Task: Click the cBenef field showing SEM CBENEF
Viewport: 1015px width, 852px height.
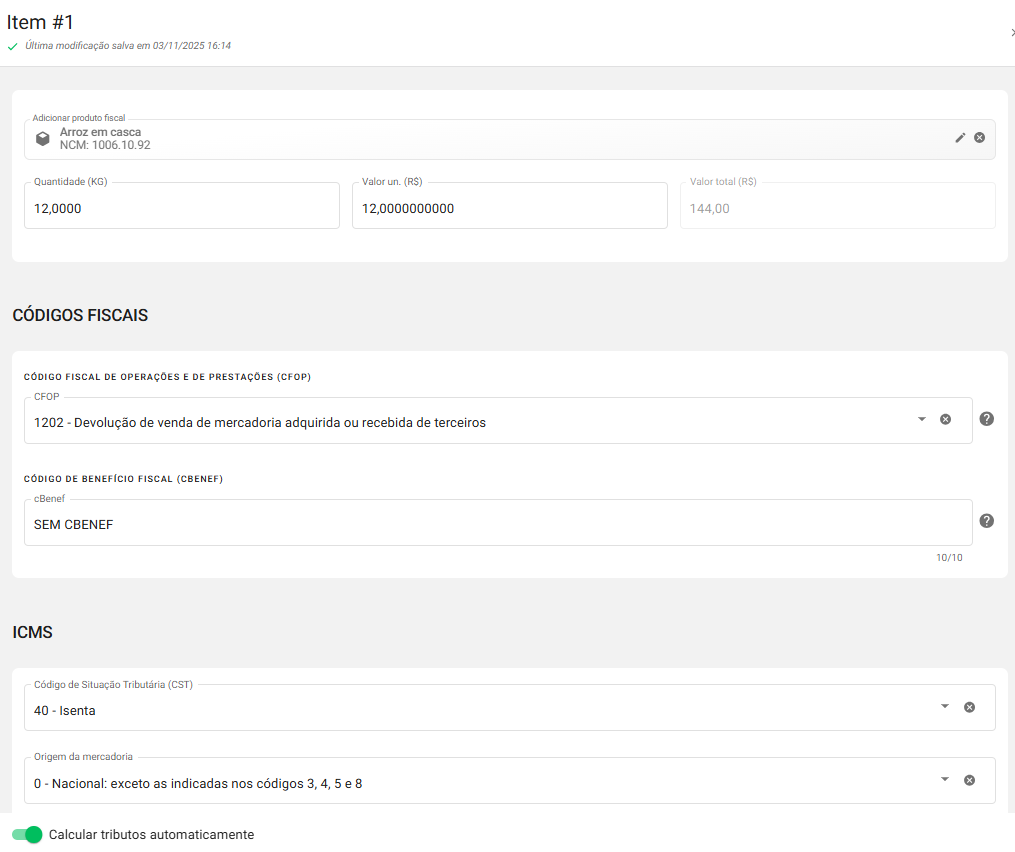Action: [497, 524]
